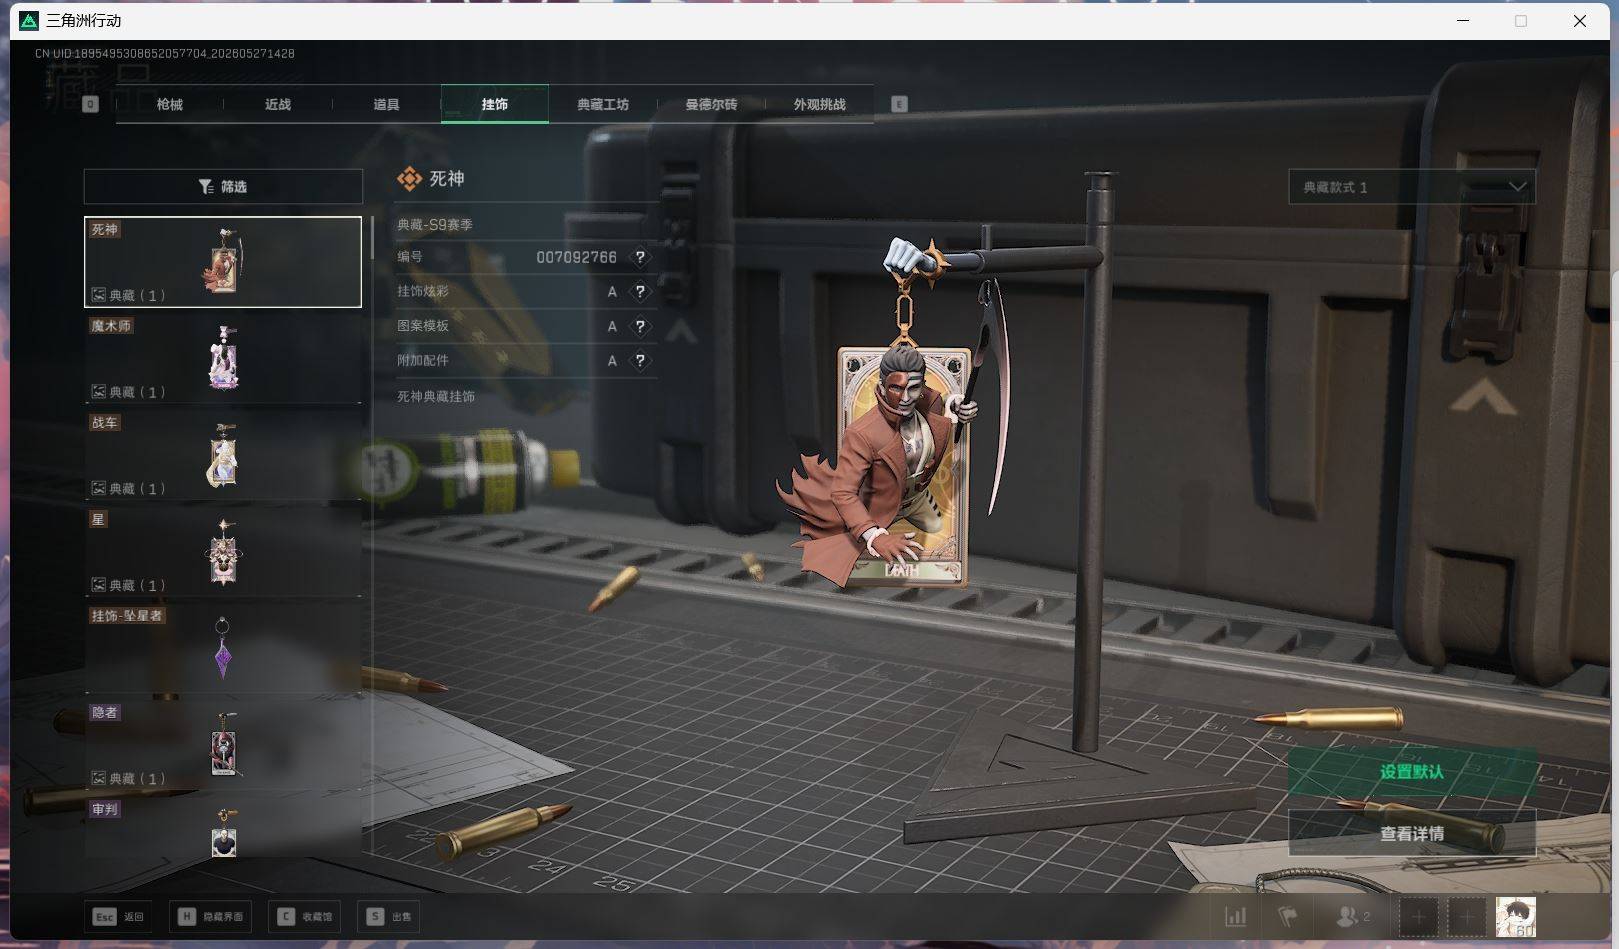Expand the 典藏款式 1 dropdown
This screenshot has height=949, width=1619.
point(1412,187)
